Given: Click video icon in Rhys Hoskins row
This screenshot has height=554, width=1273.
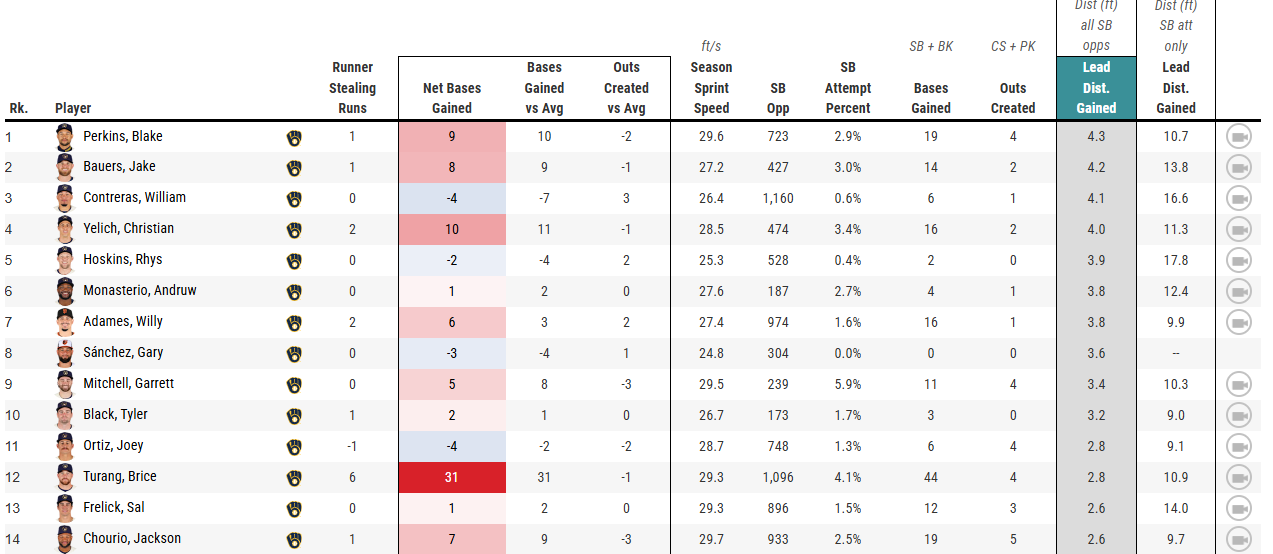Looking at the screenshot, I should tap(1239, 260).
